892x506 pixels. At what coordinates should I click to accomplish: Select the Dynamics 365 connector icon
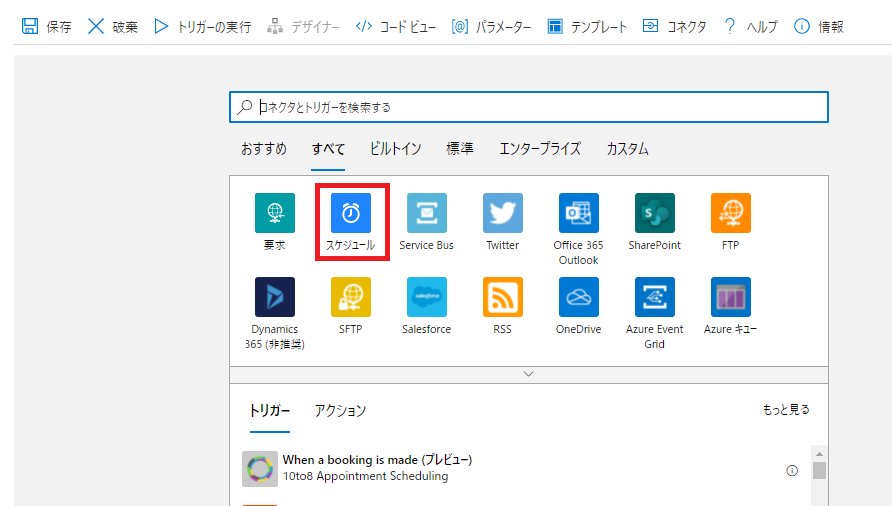click(275, 297)
